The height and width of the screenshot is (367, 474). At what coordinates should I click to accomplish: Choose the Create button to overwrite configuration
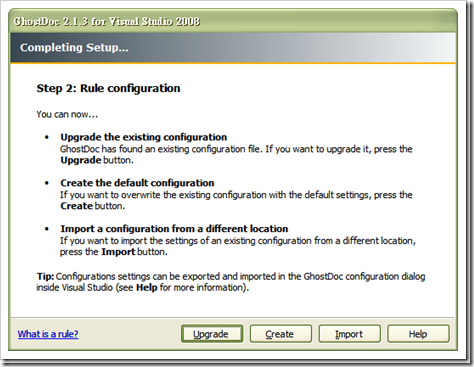click(x=281, y=334)
